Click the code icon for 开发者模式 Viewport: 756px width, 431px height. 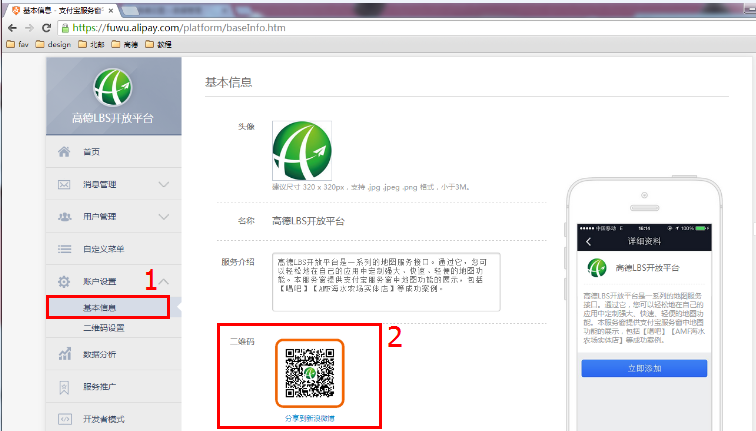pyautogui.click(x=65, y=419)
